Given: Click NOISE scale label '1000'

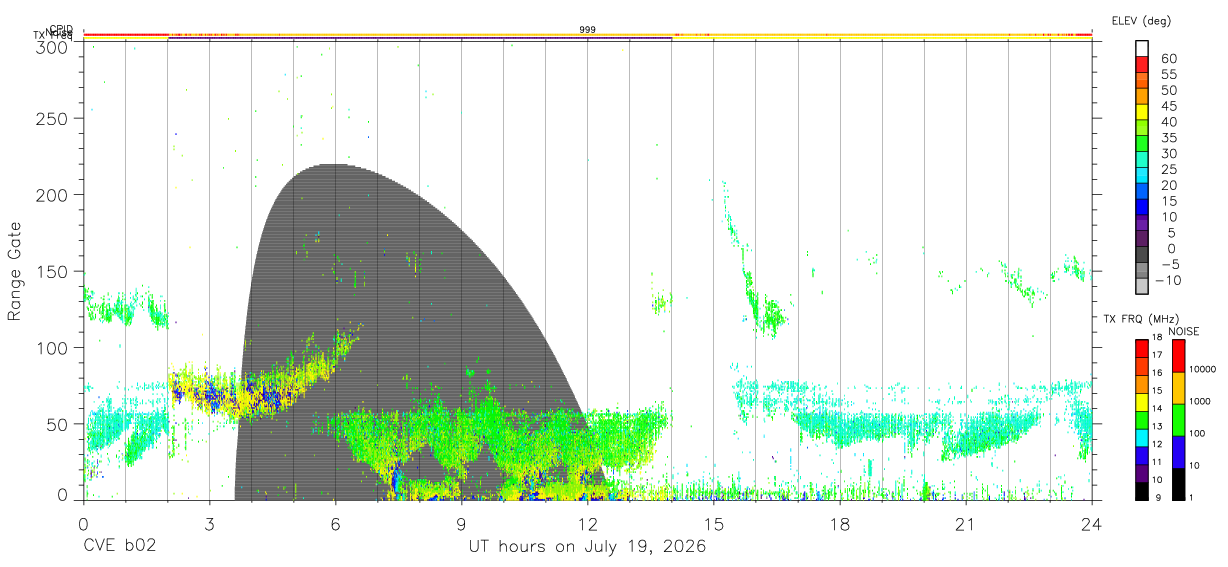Looking at the screenshot, I should click(1201, 402).
